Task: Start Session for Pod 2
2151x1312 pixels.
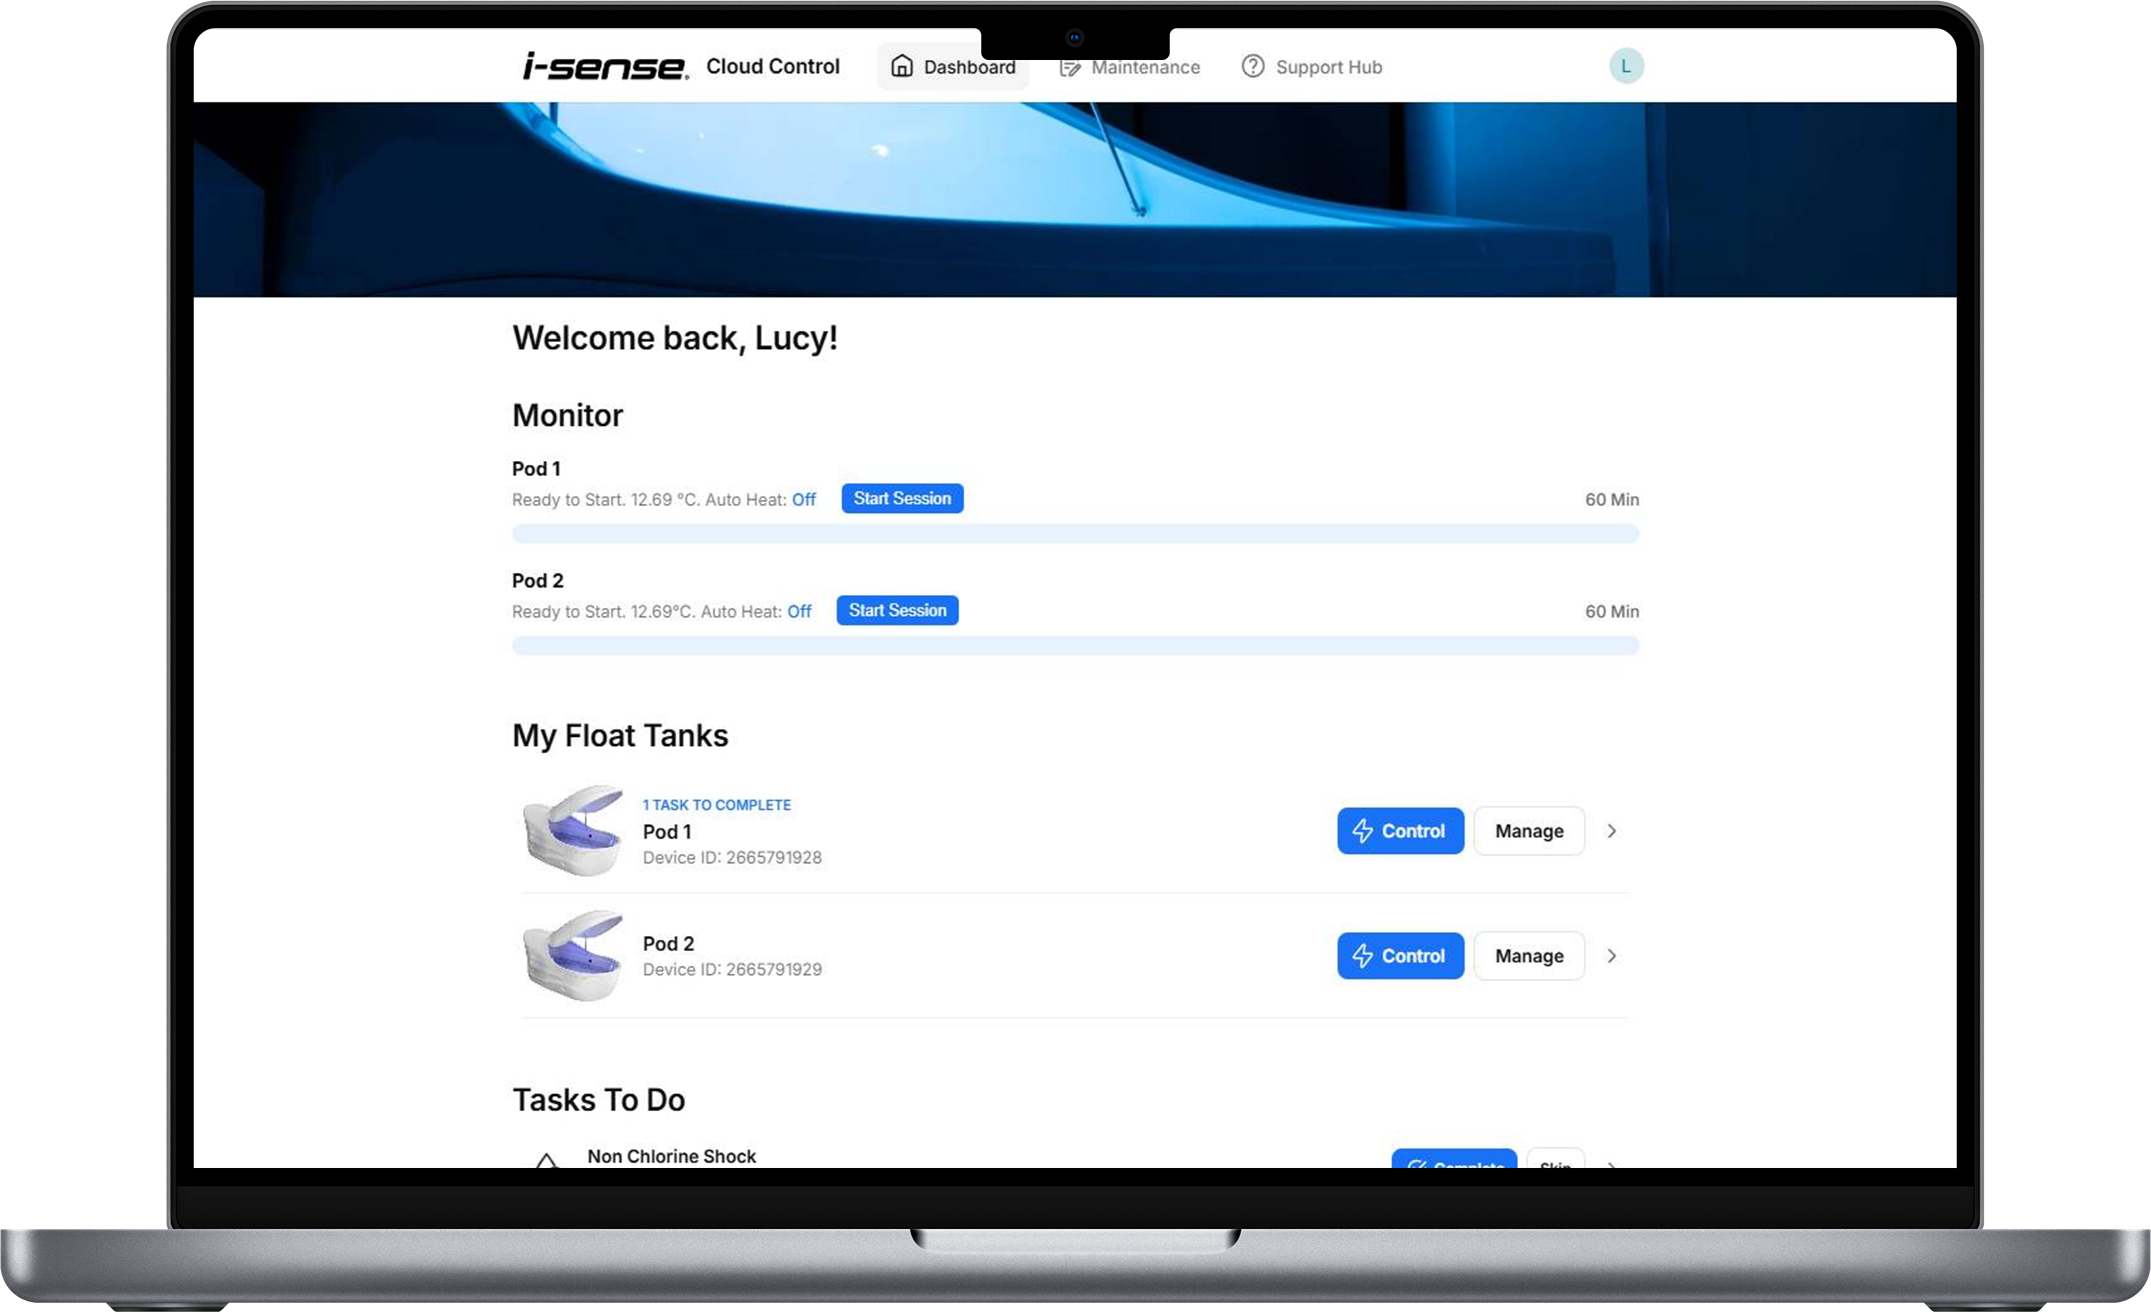Action: (897, 610)
